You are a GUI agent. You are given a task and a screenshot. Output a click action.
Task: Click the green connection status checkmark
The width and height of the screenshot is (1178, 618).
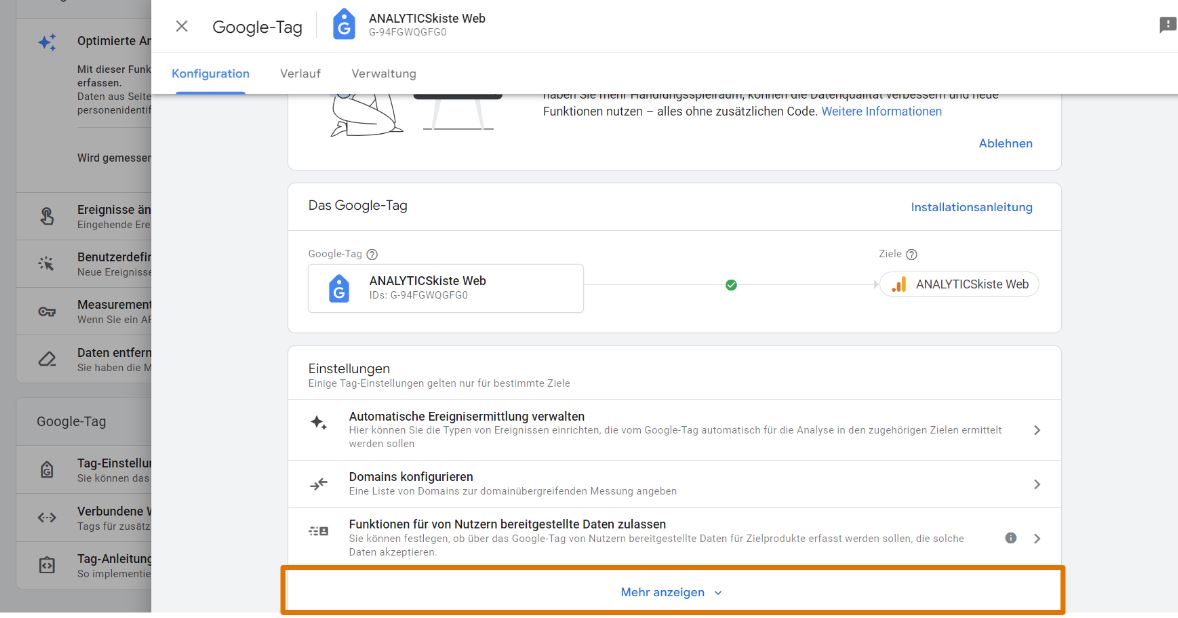point(730,284)
